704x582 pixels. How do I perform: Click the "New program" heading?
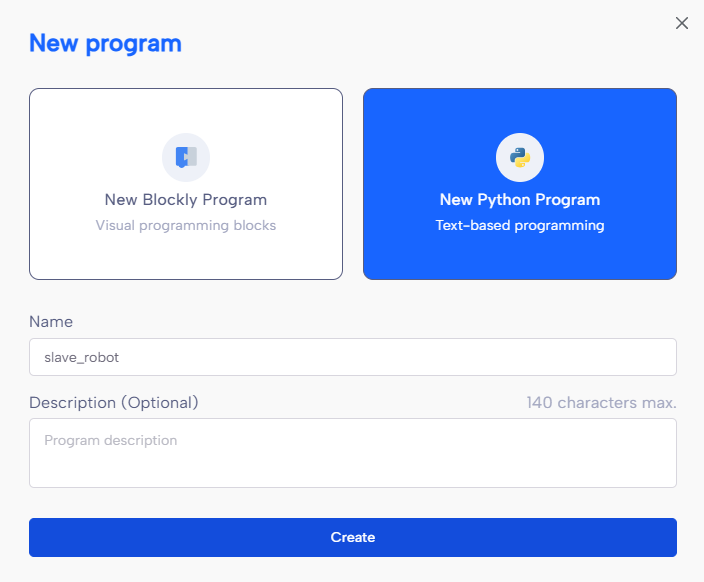pyautogui.click(x=106, y=44)
